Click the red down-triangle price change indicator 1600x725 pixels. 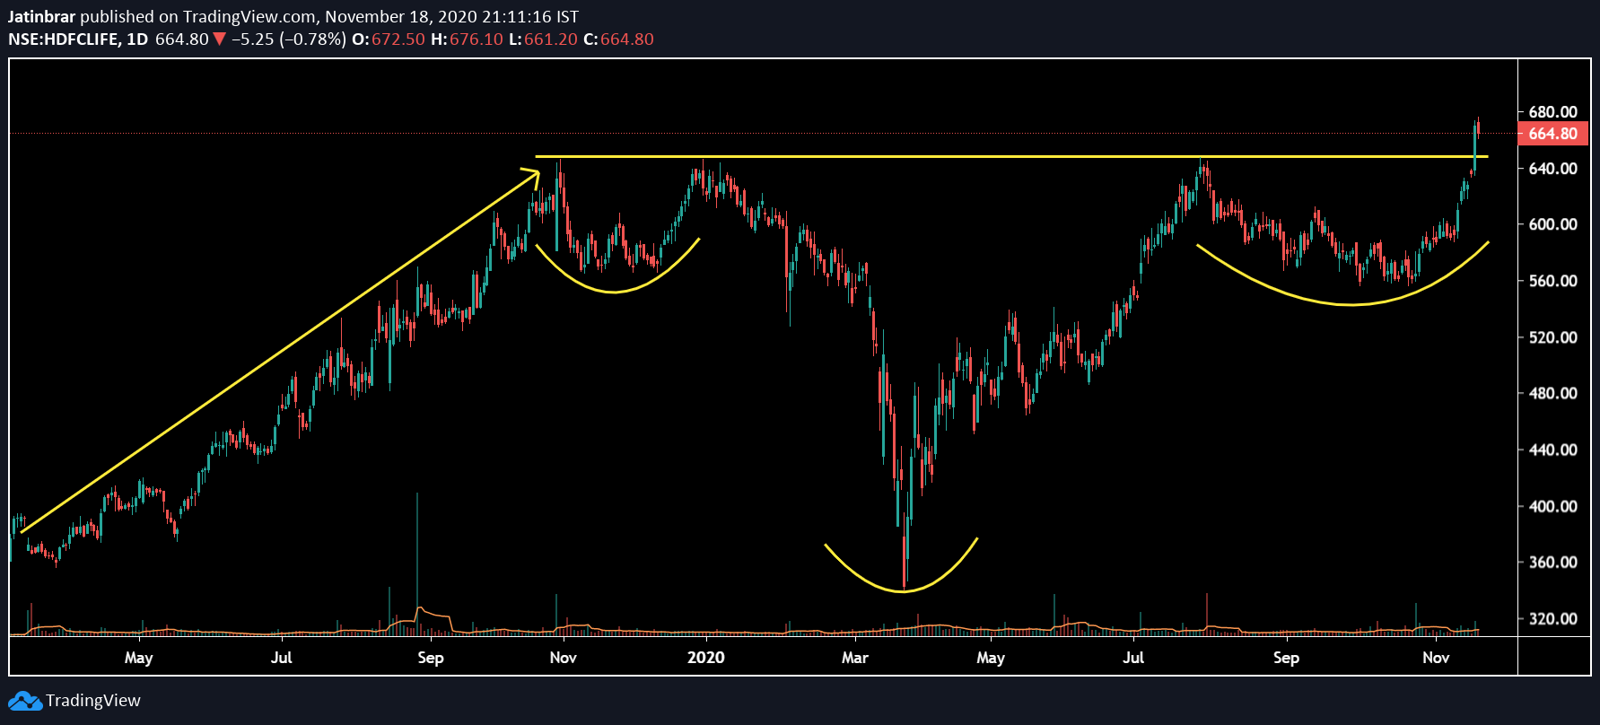click(x=219, y=40)
